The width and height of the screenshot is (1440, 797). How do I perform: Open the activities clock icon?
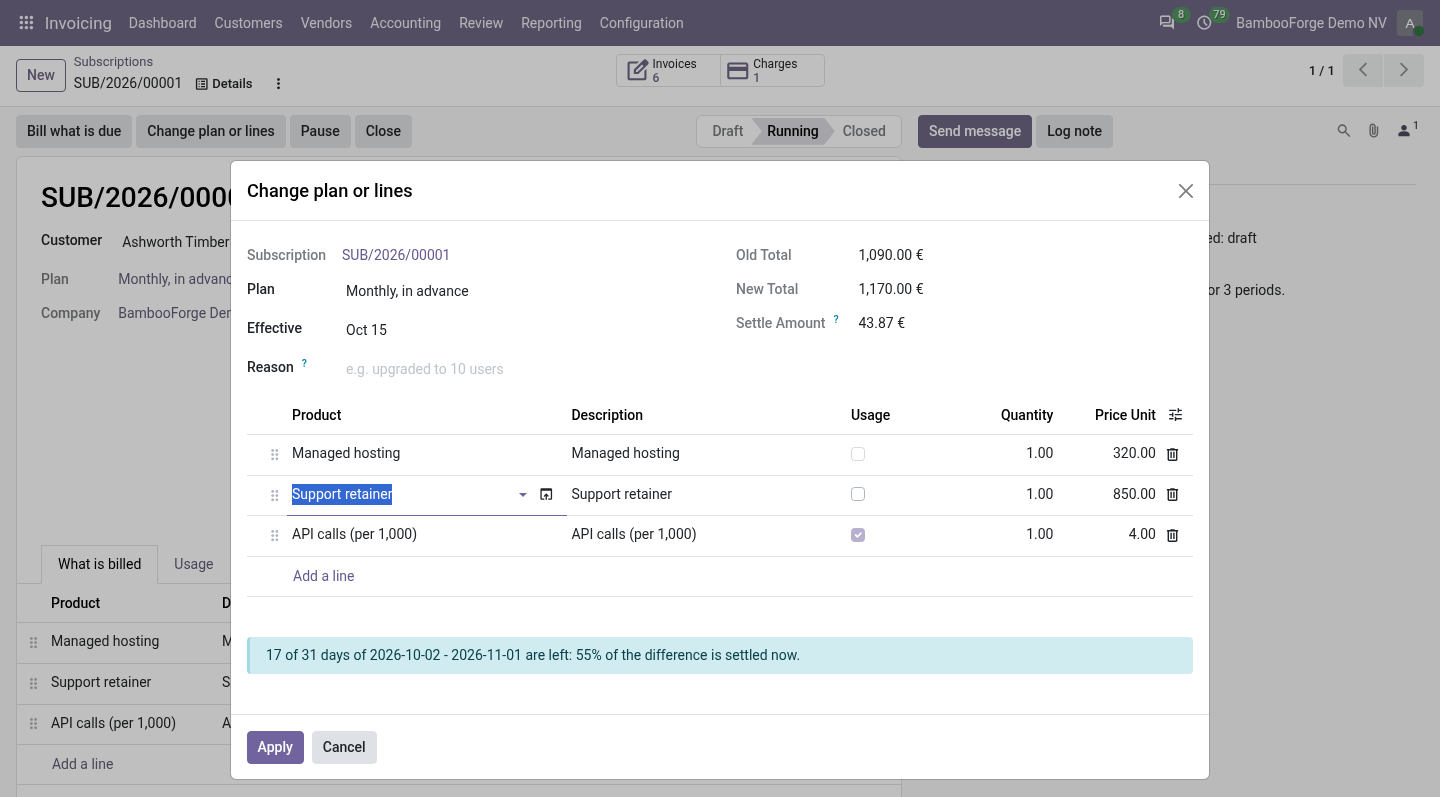pyautogui.click(x=1204, y=23)
